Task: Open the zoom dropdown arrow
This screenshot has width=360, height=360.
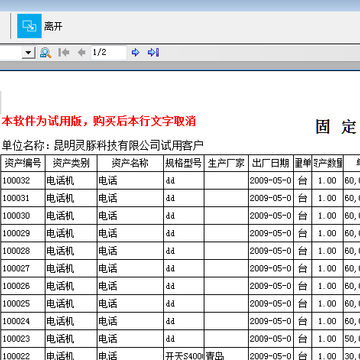Action: [29, 52]
